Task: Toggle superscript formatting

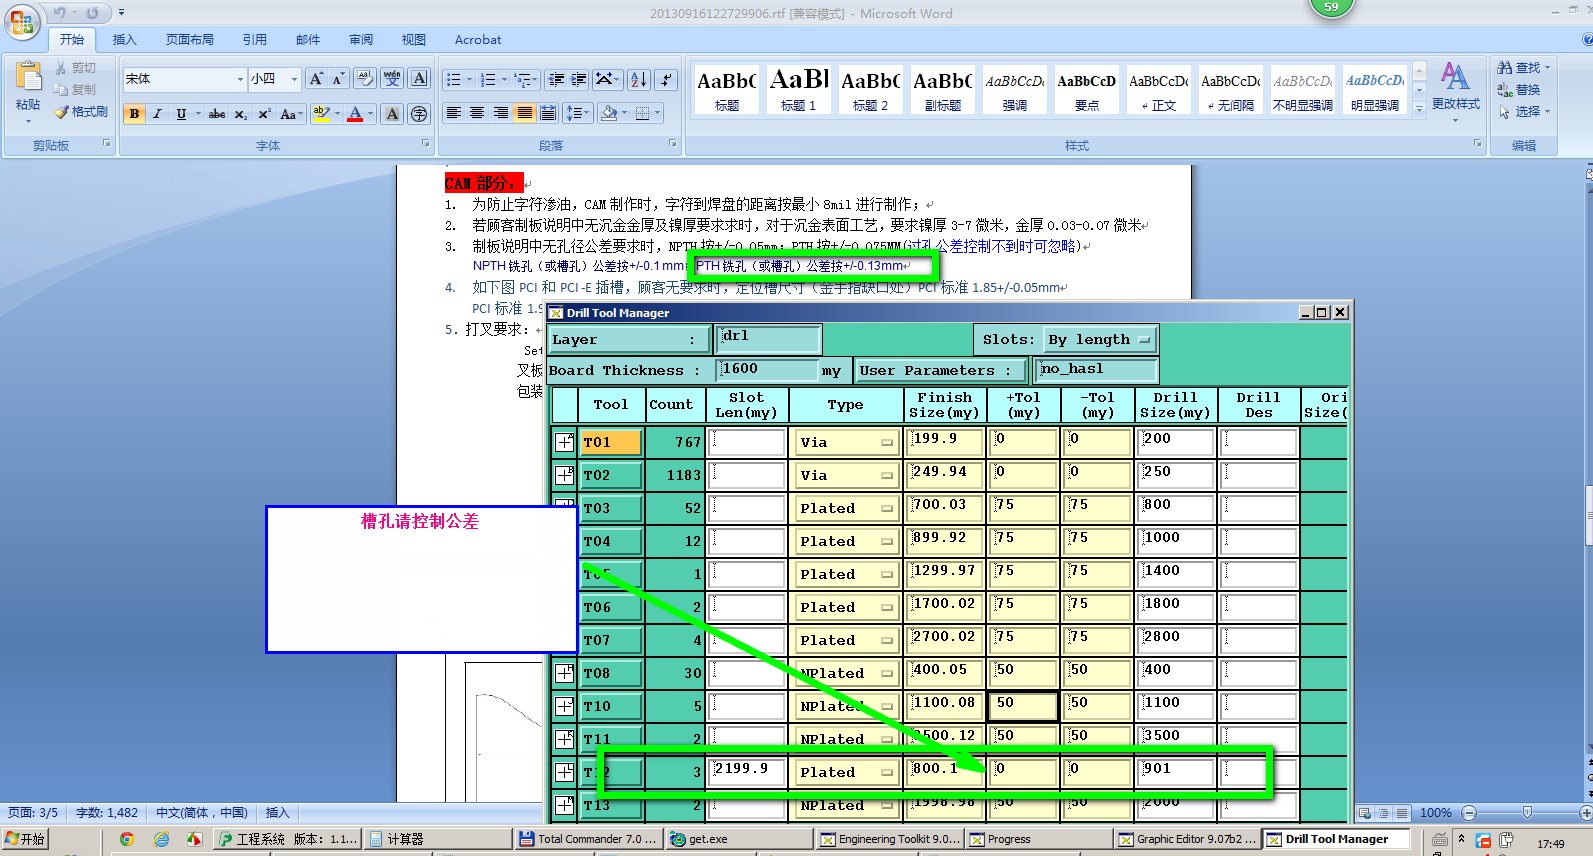Action: pyautogui.click(x=264, y=114)
